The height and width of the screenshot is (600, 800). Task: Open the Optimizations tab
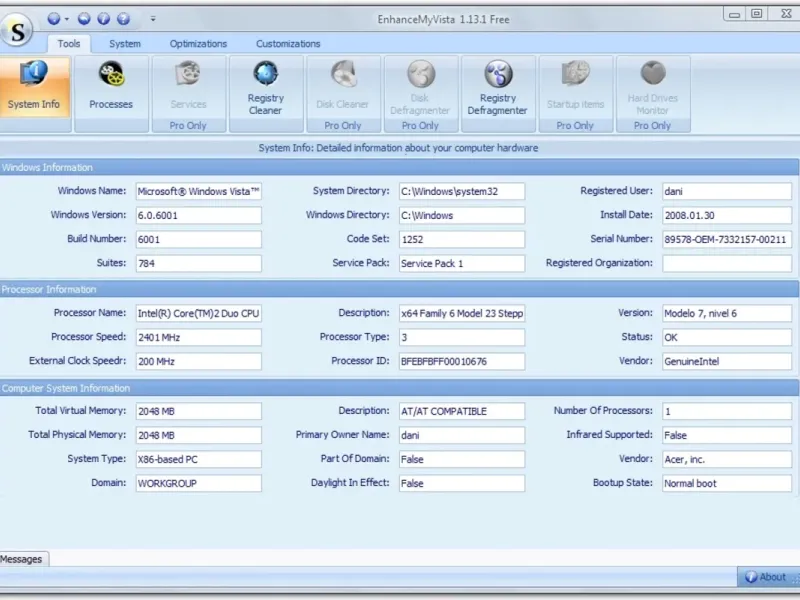point(198,44)
